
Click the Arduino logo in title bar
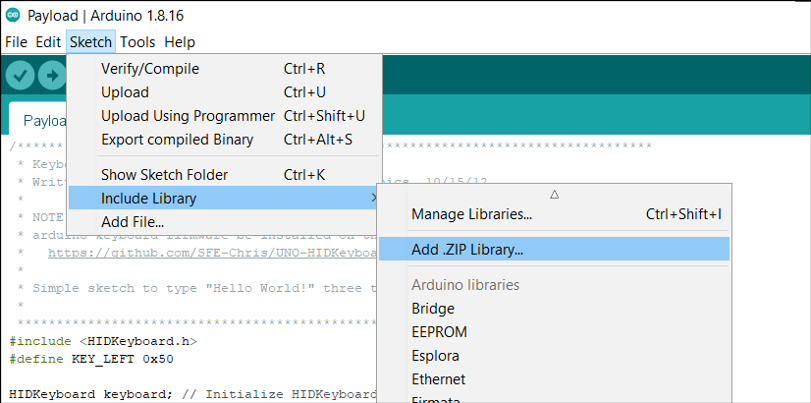(x=13, y=16)
